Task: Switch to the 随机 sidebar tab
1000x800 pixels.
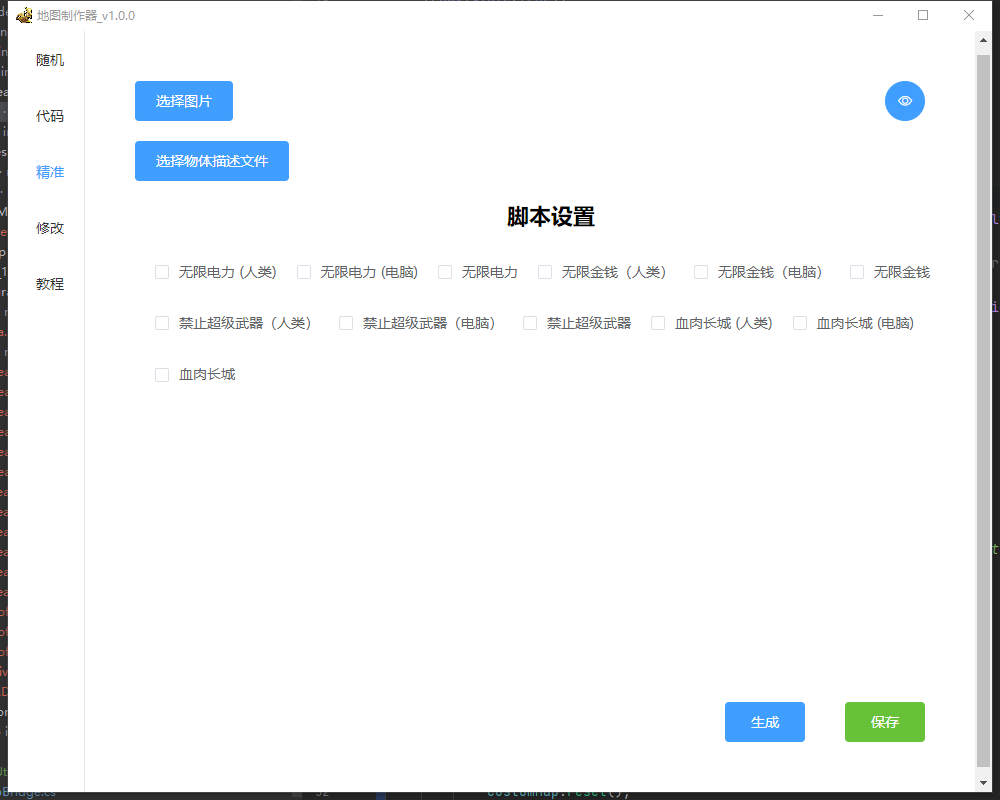Action: point(50,60)
